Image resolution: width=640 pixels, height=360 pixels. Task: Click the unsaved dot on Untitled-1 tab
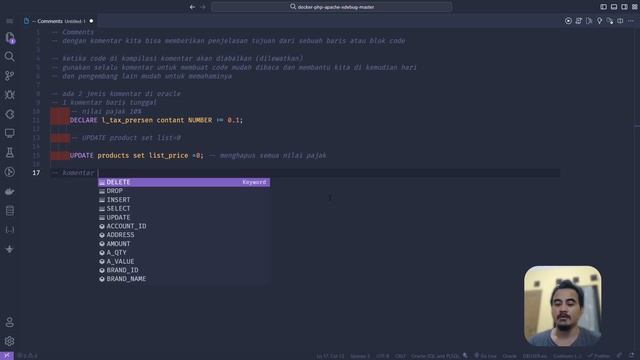[91, 21]
